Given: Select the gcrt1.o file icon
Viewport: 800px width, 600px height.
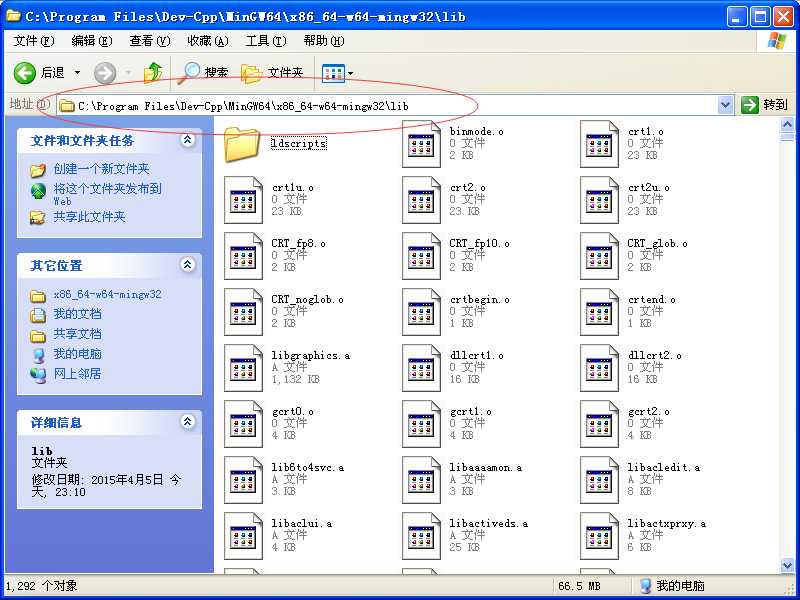Looking at the screenshot, I should [x=421, y=424].
